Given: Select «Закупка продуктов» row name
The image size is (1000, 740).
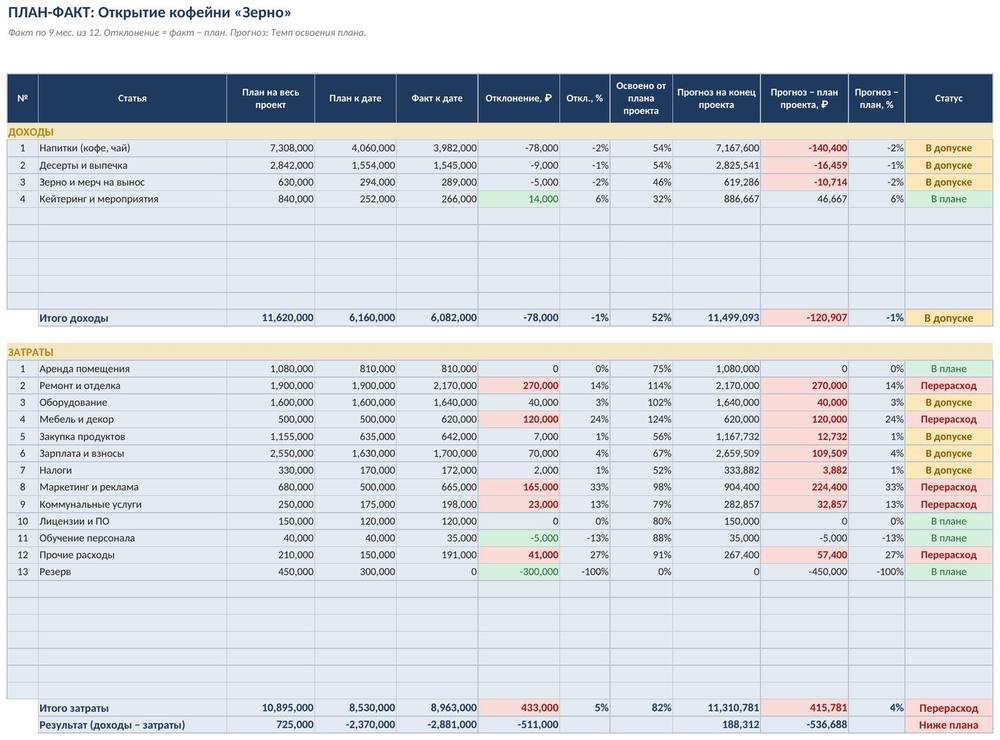Looking at the screenshot, I should click(132, 436).
